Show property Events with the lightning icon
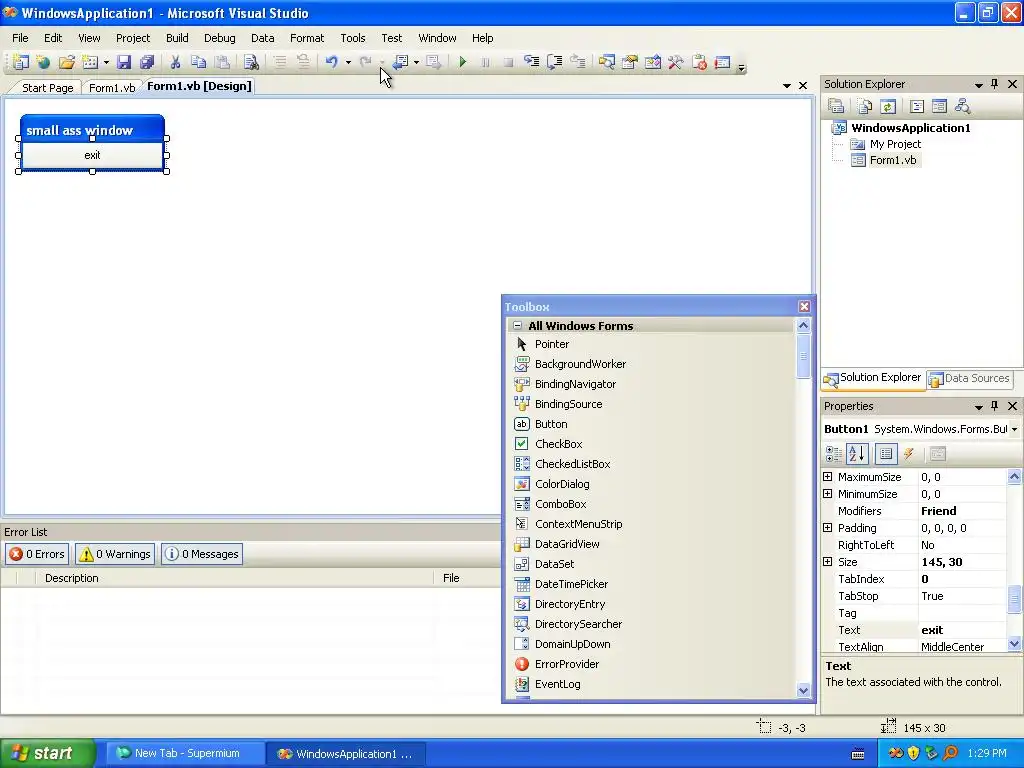Viewport: 1024px width, 768px height. coord(908,453)
